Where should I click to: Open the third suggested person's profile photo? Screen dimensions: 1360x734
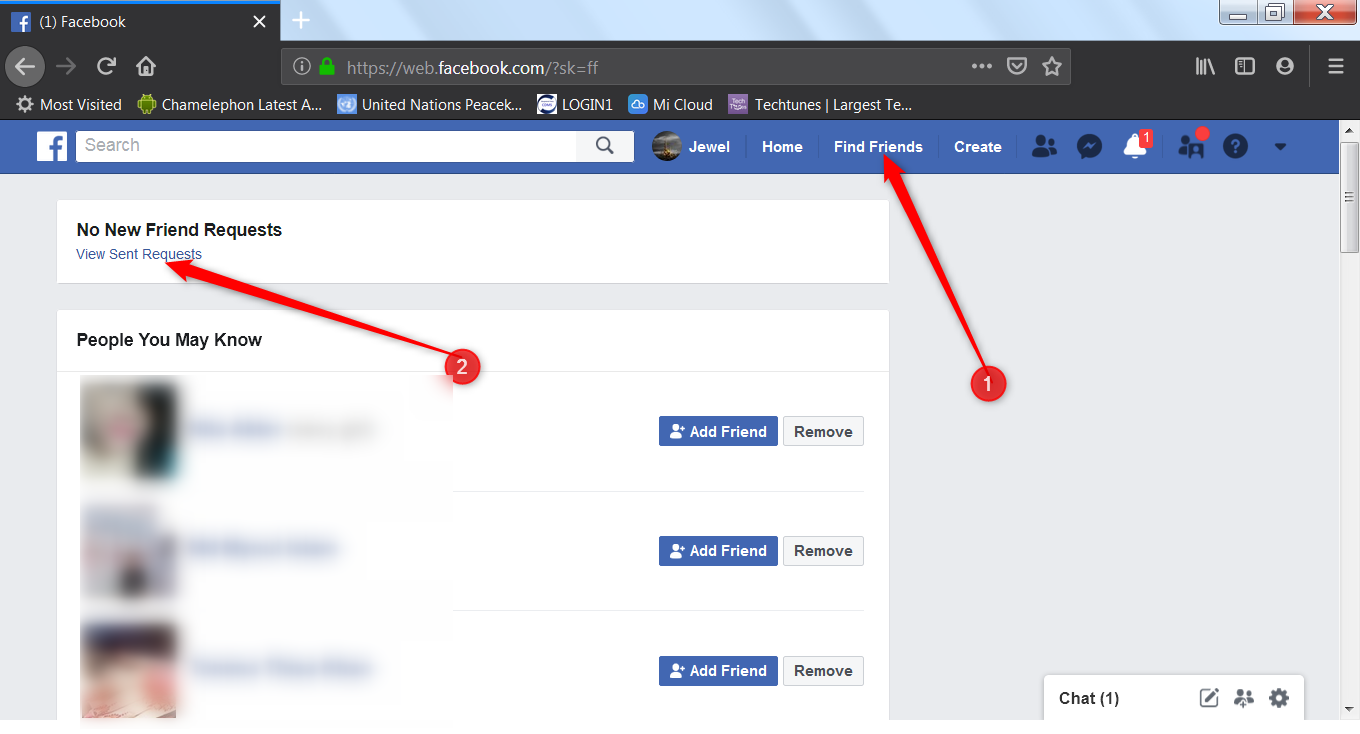click(x=128, y=670)
